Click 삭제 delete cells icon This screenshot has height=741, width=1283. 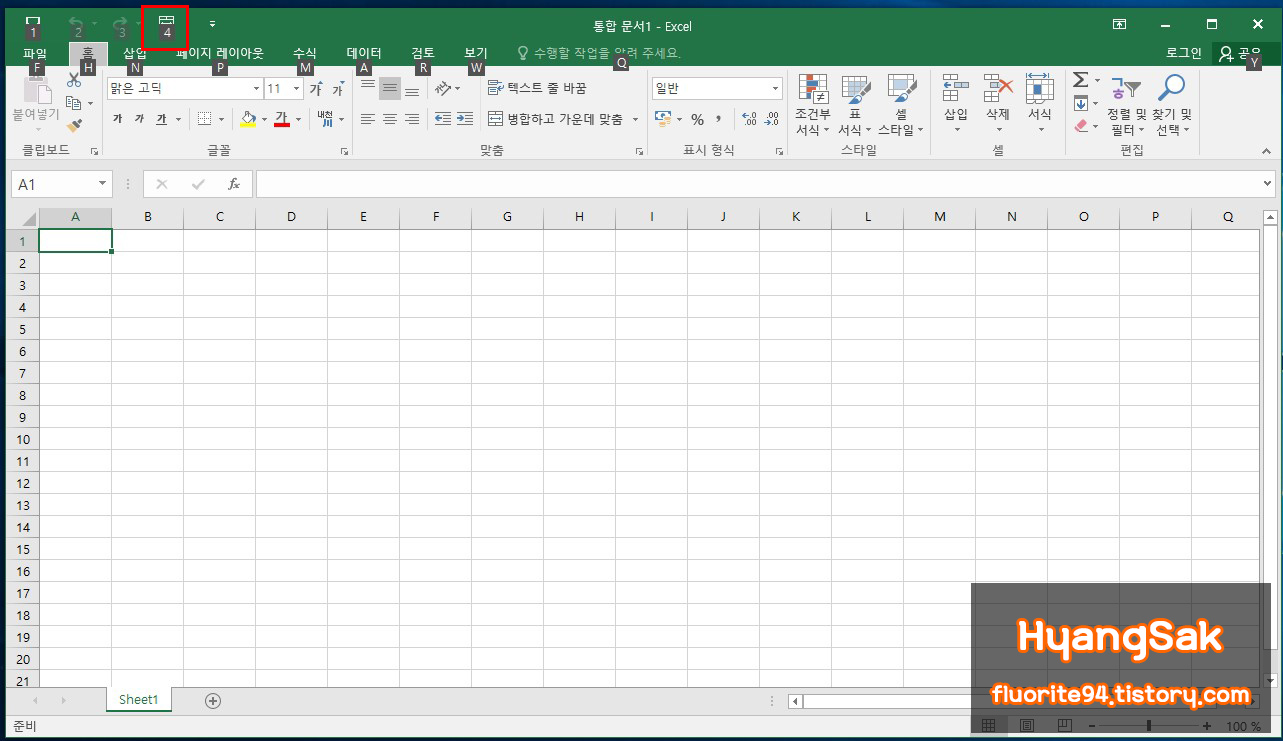[998, 89]
